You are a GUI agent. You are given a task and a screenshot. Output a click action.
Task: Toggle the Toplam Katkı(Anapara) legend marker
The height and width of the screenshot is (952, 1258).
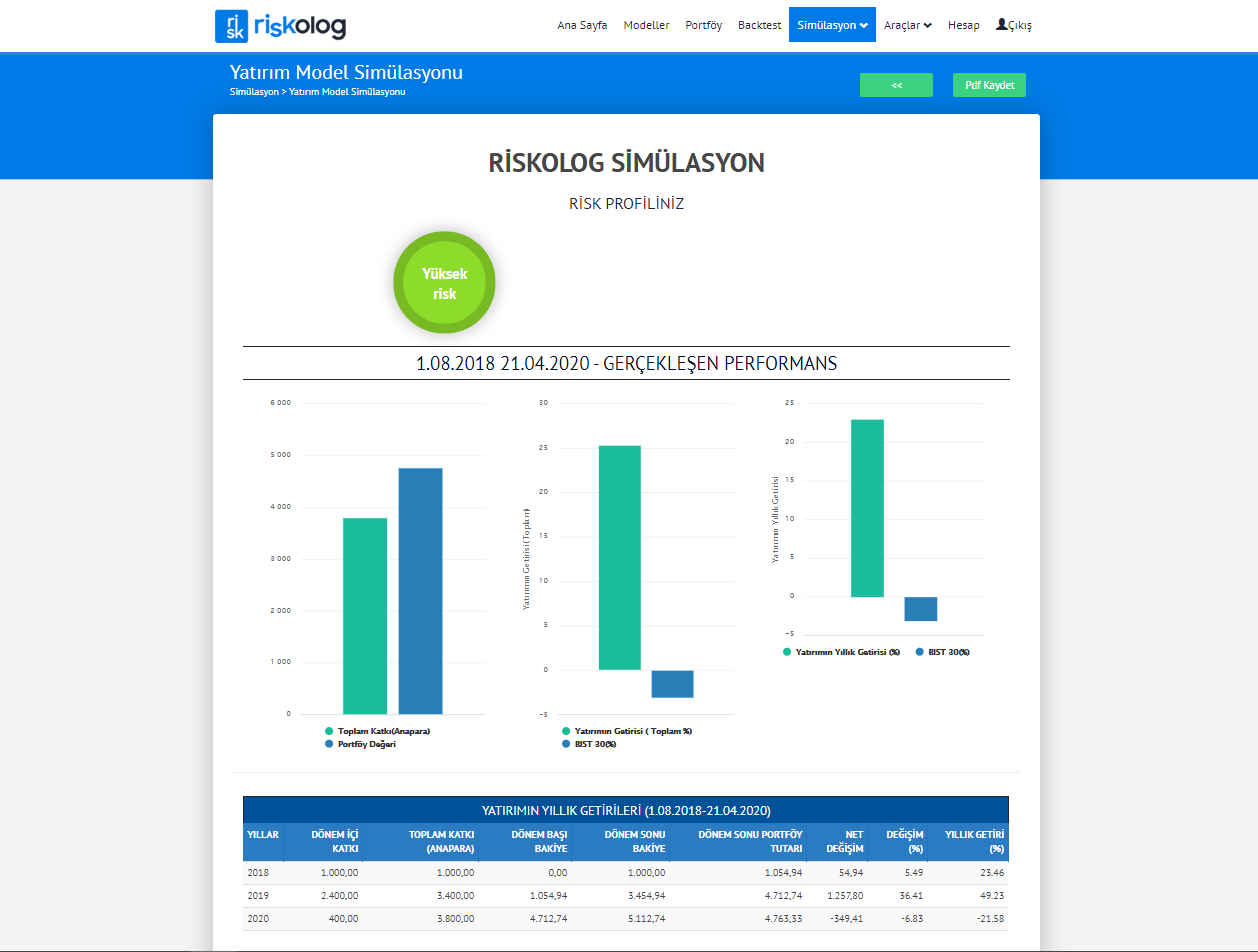(x=330, y=731)
